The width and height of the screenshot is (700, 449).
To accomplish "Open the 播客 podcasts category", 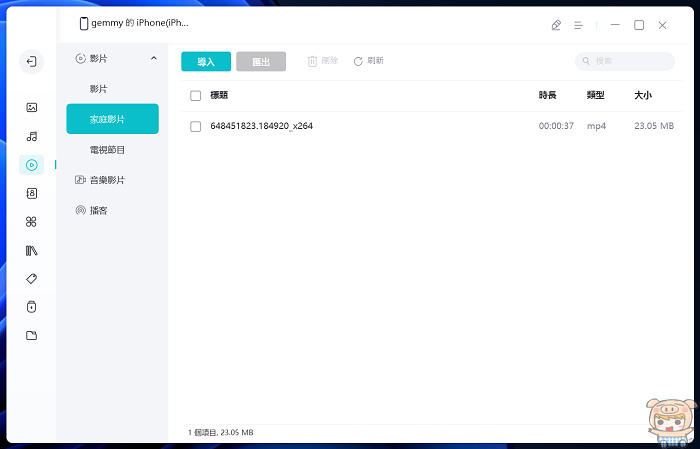I will [x=98, y=210].
